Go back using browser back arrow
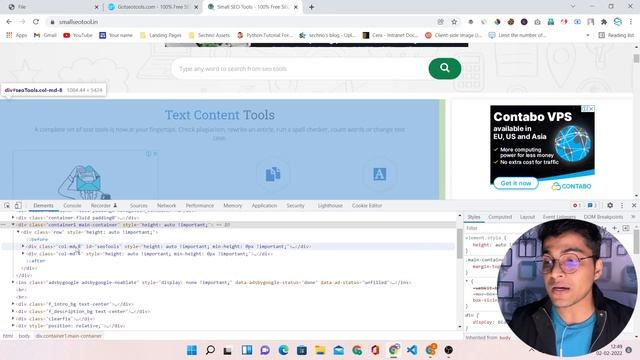The width and height of the screenshot is (640, 360). [x=9, y=22]
